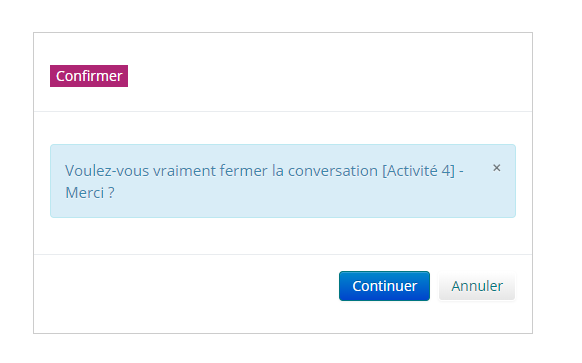Click the 'Merci ?' text in the alert

pos(90,193)
